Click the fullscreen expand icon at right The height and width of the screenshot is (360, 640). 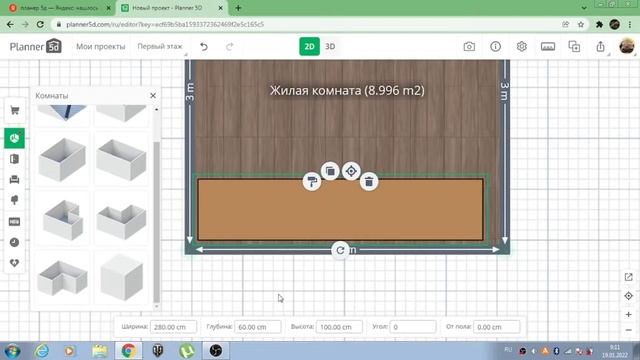tap(629, 277)
